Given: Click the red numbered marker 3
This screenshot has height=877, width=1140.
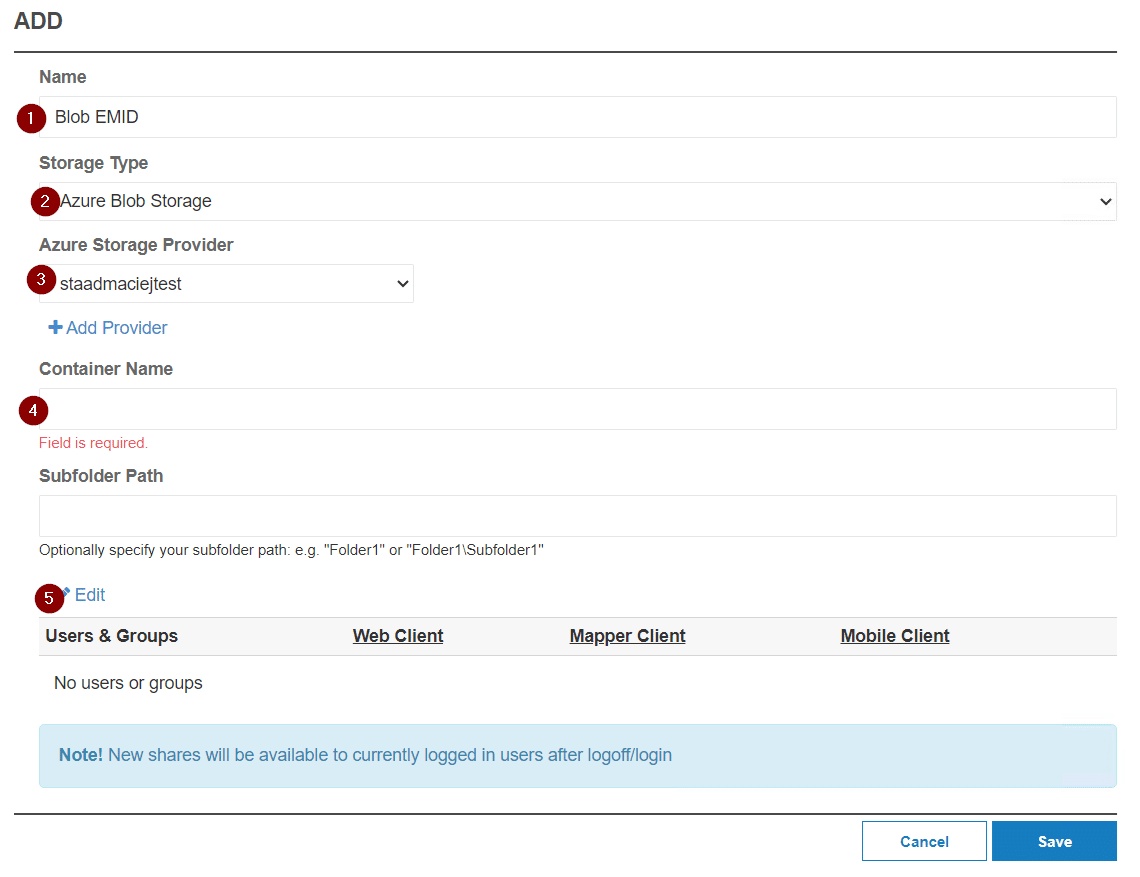Looking at the screenshot, I should click(x=41, y=279).
